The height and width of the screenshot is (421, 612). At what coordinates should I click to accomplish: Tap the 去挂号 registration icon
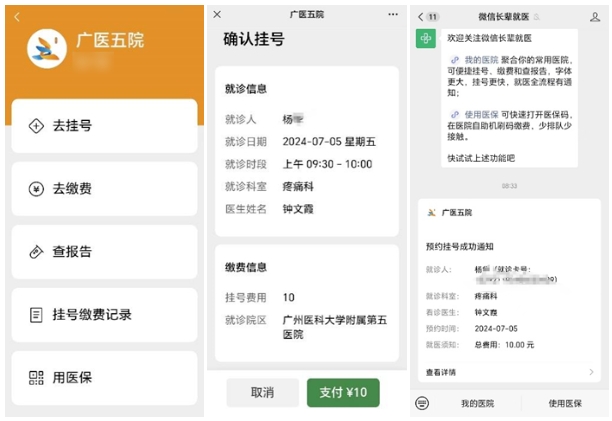click(x=36, y=126)
